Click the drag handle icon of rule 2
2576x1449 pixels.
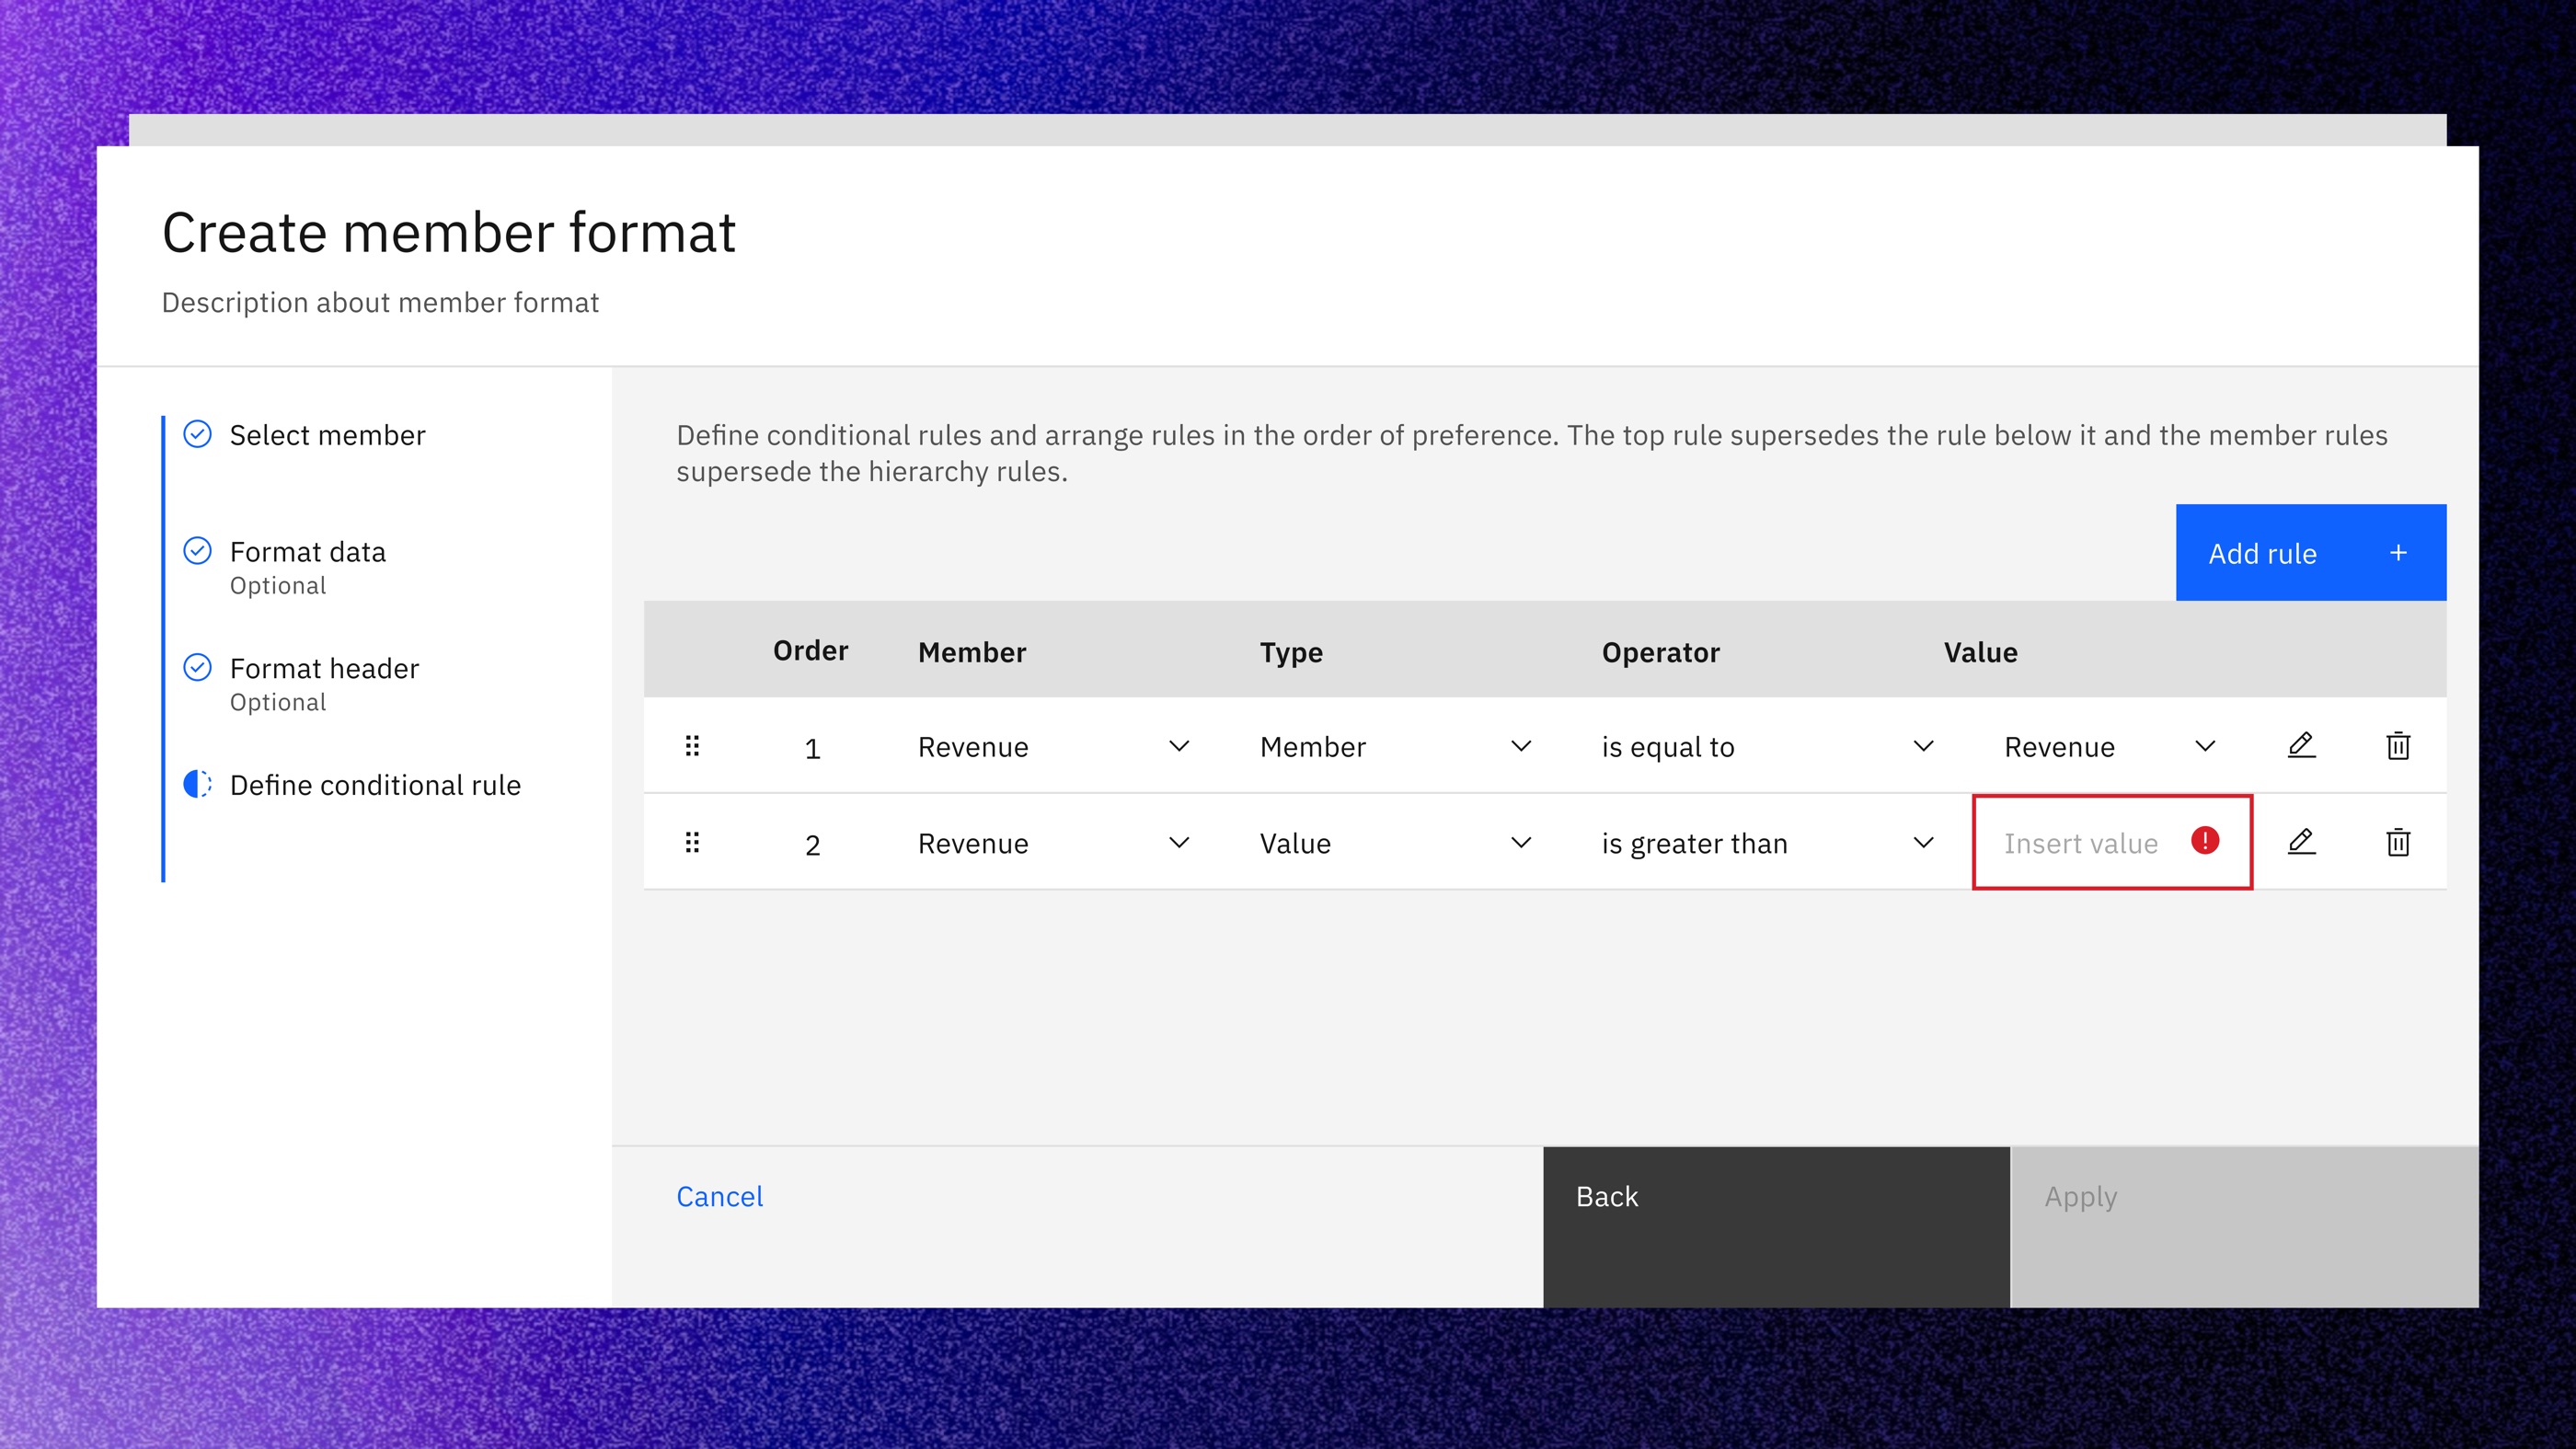(x=692, y=842)
